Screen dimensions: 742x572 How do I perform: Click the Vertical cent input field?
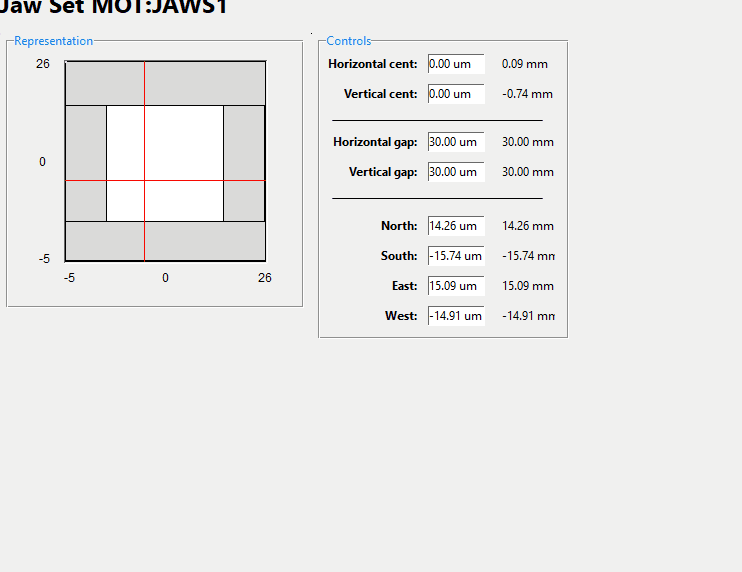(456, 94)
